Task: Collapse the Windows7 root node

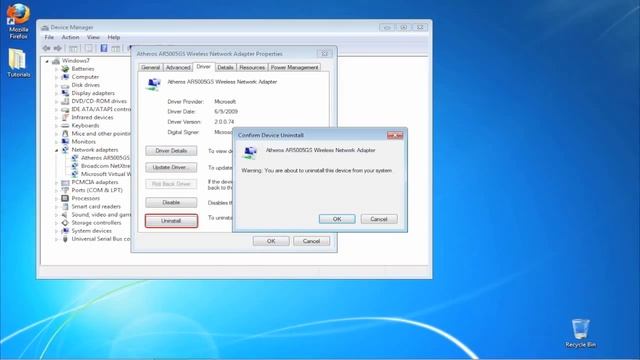Action: 47,61
